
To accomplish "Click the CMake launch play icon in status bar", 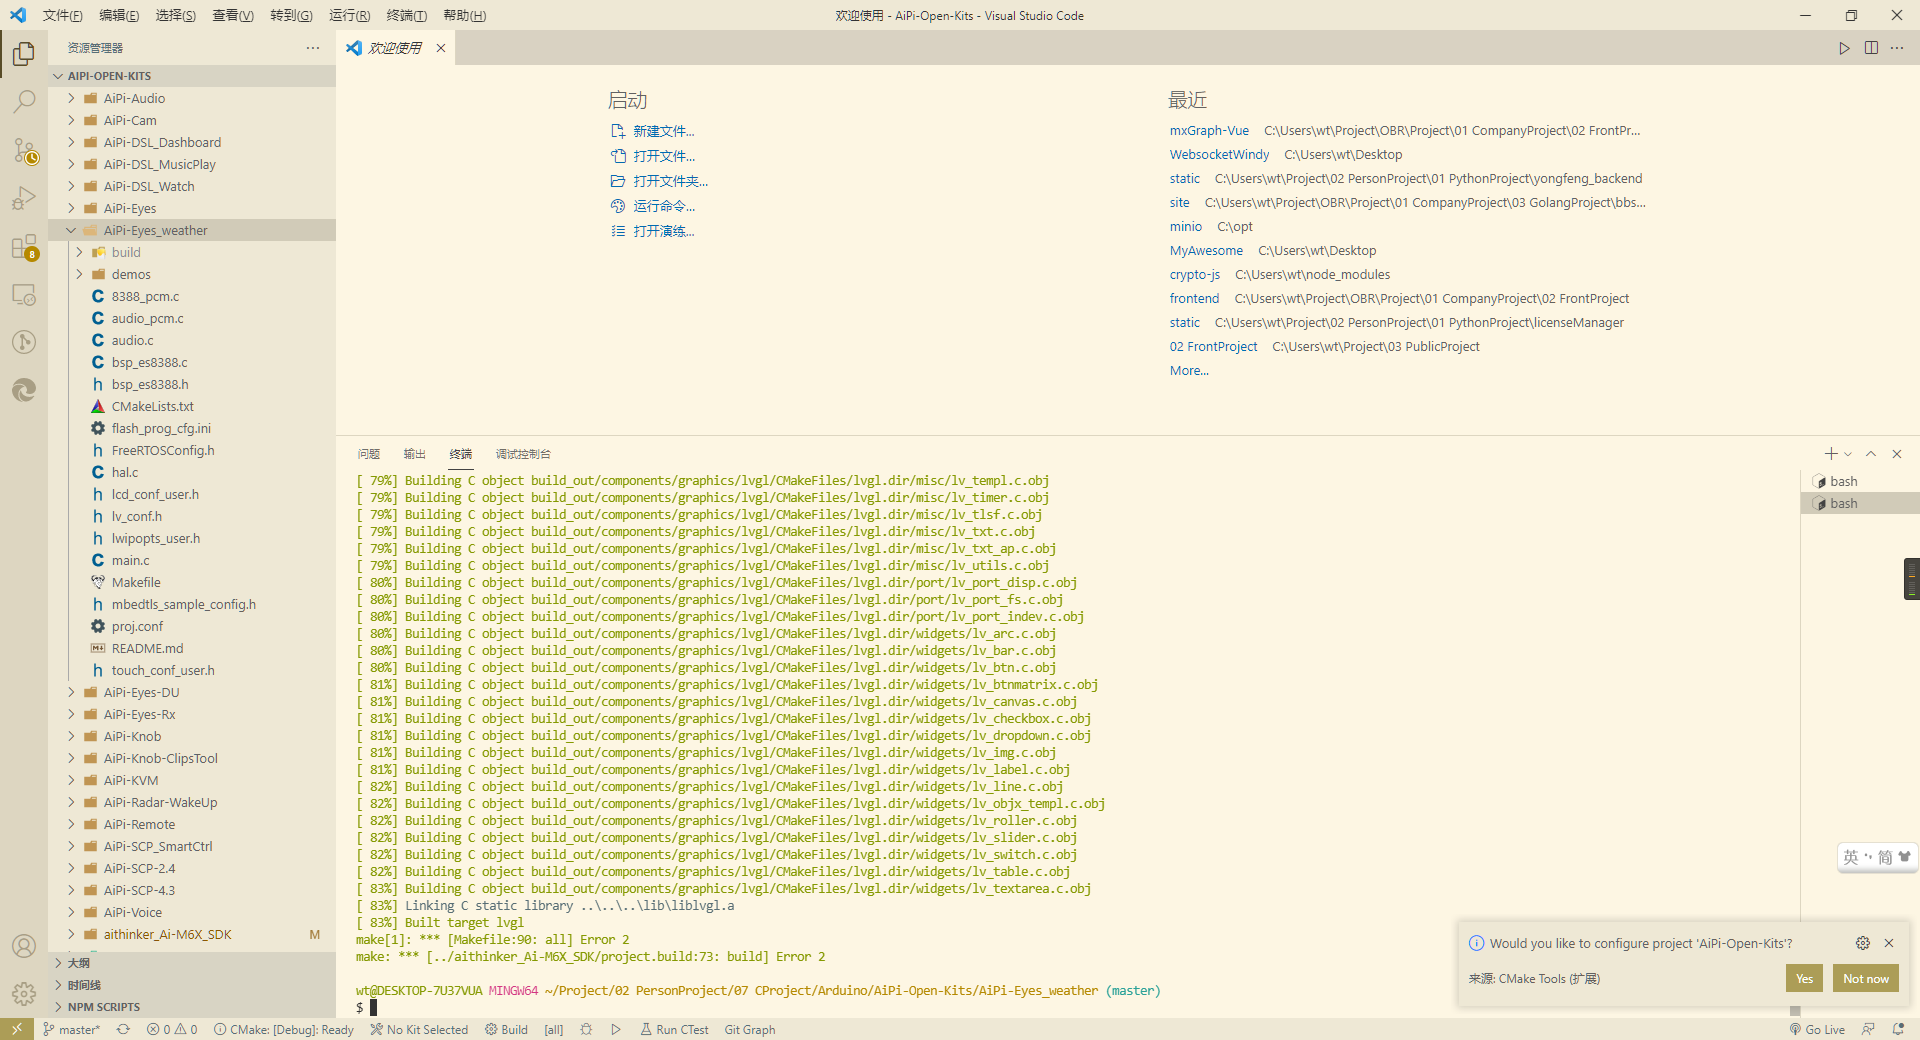I will (x=616, y=1029).
